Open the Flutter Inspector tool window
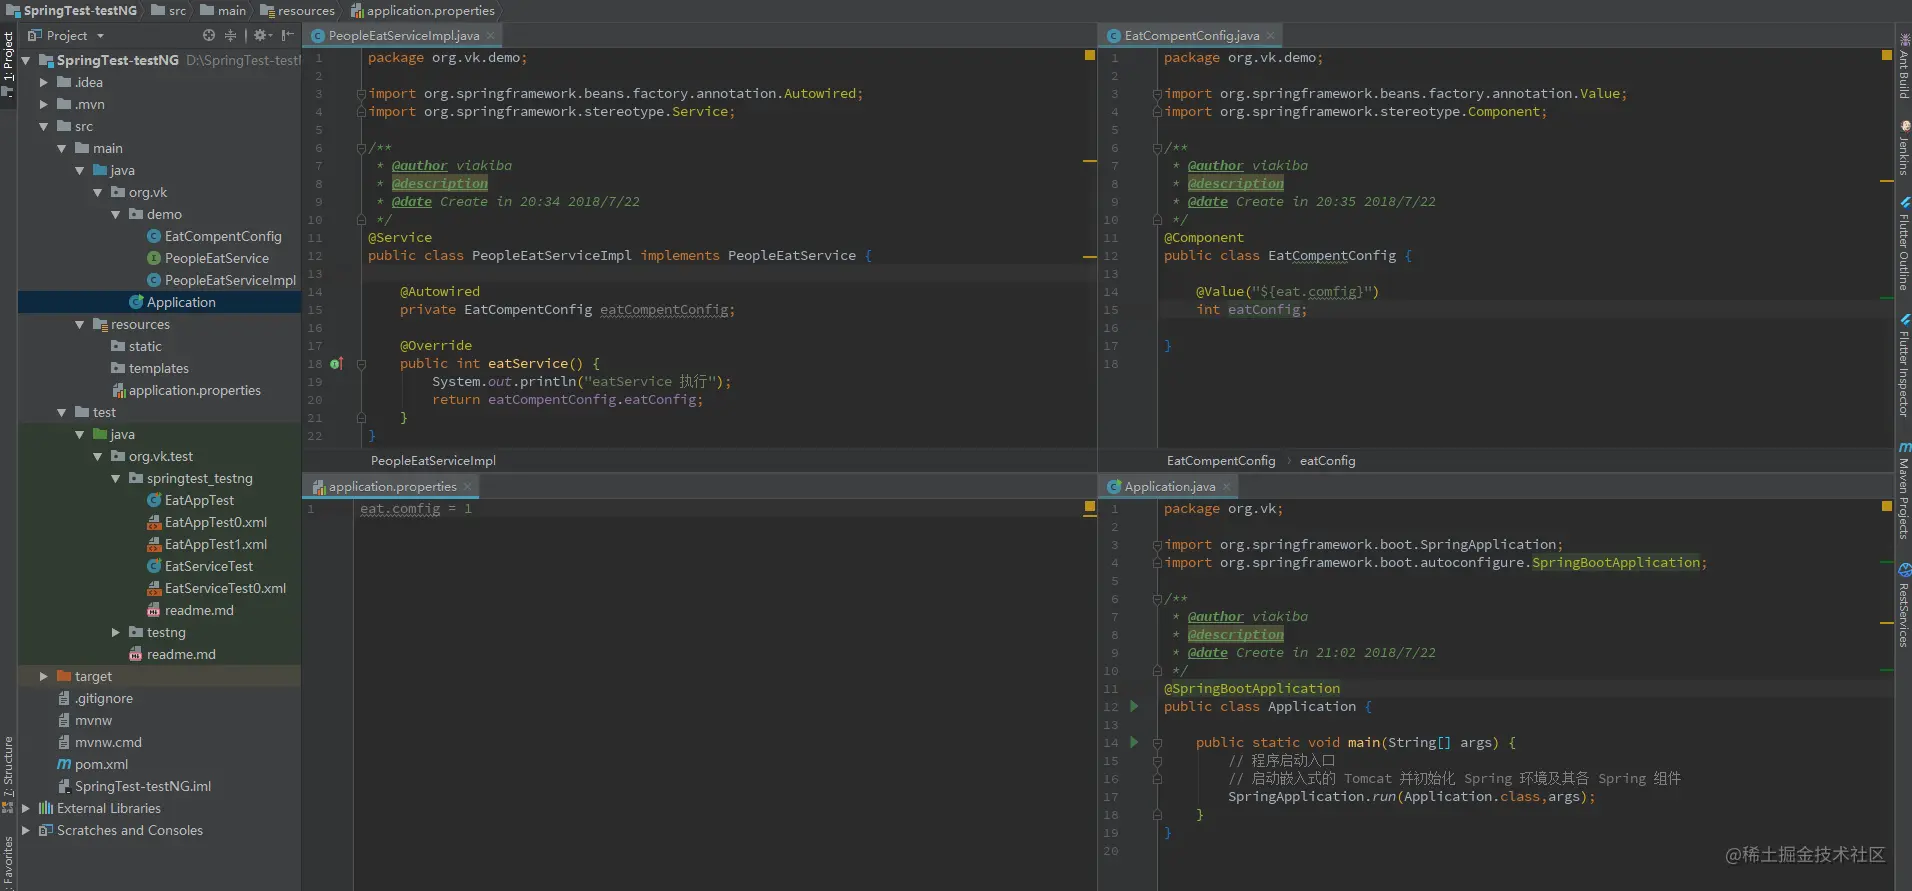 tap(1903, 365)
